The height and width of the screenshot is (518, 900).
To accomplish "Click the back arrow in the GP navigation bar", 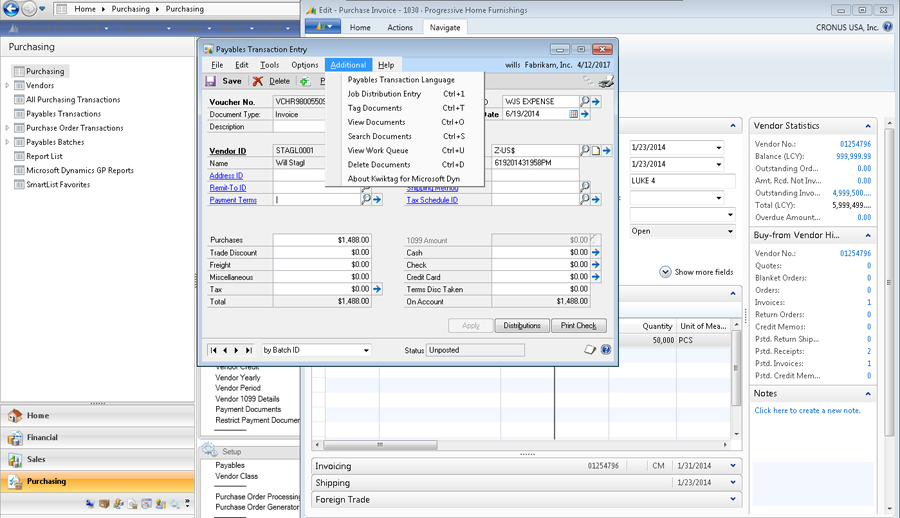I will tap(11, 9).
